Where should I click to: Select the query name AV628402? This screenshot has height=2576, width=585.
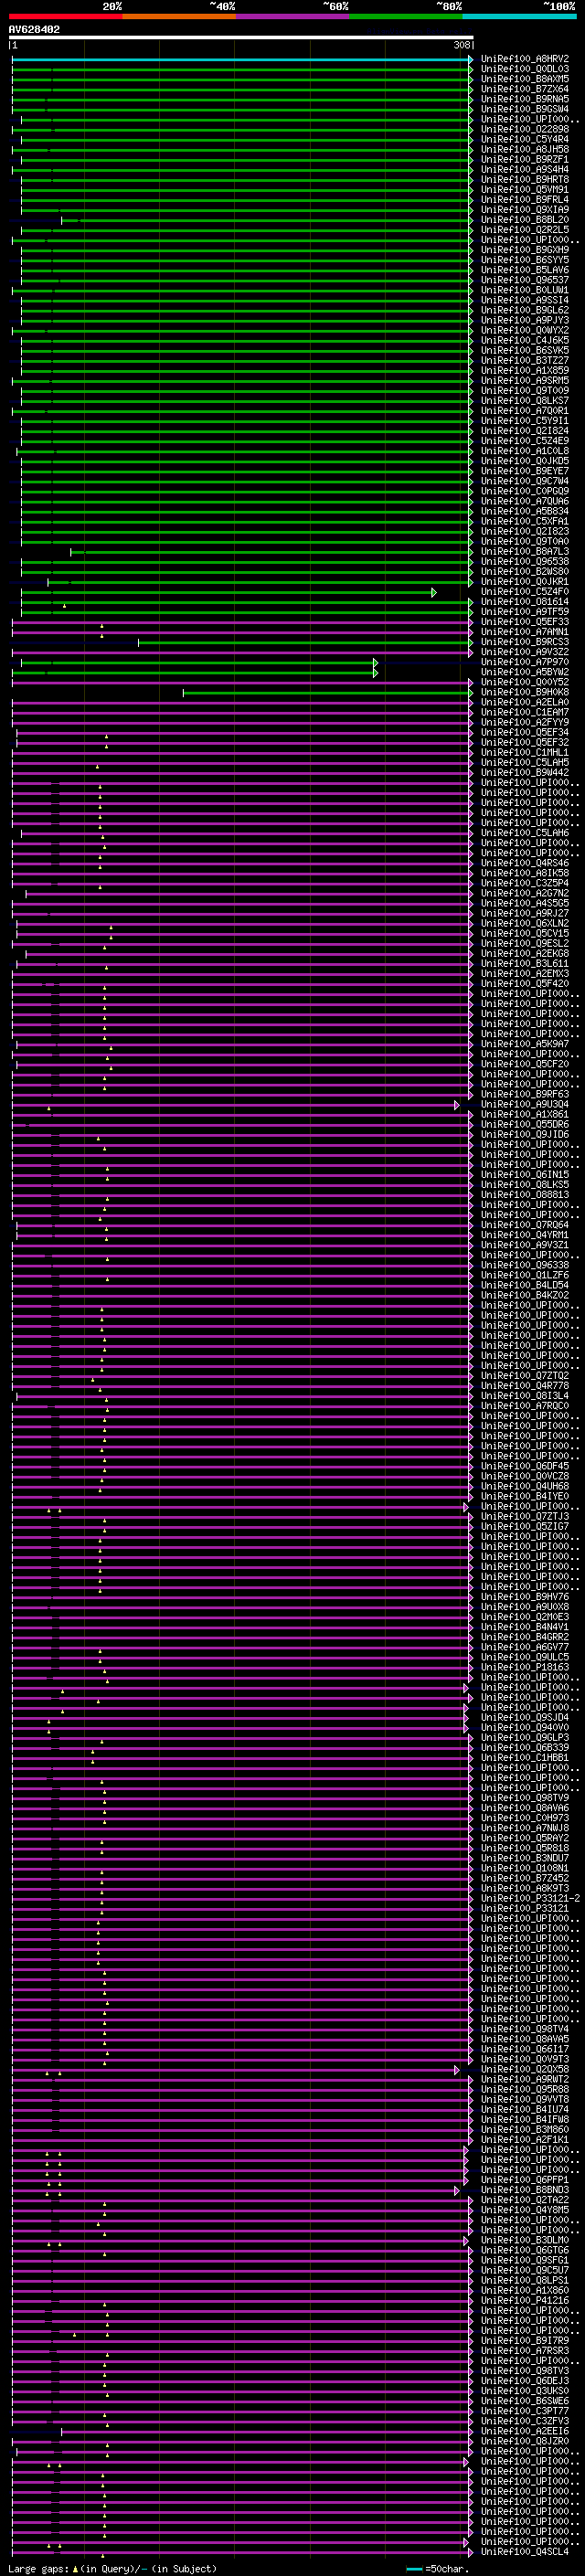tap(34, 30)
